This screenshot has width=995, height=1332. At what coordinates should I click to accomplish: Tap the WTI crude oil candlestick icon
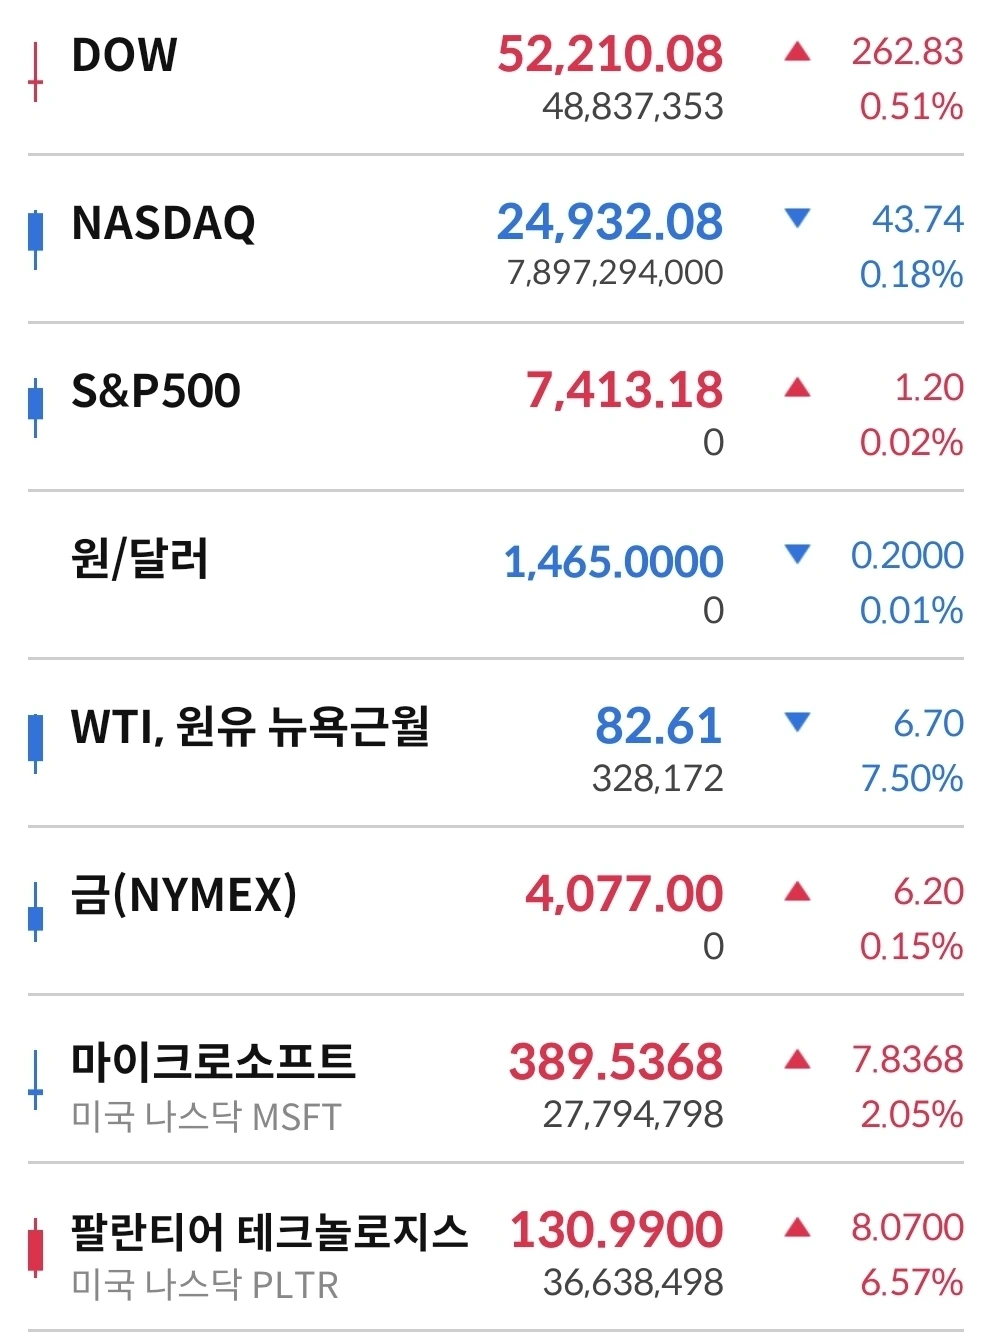36,742
